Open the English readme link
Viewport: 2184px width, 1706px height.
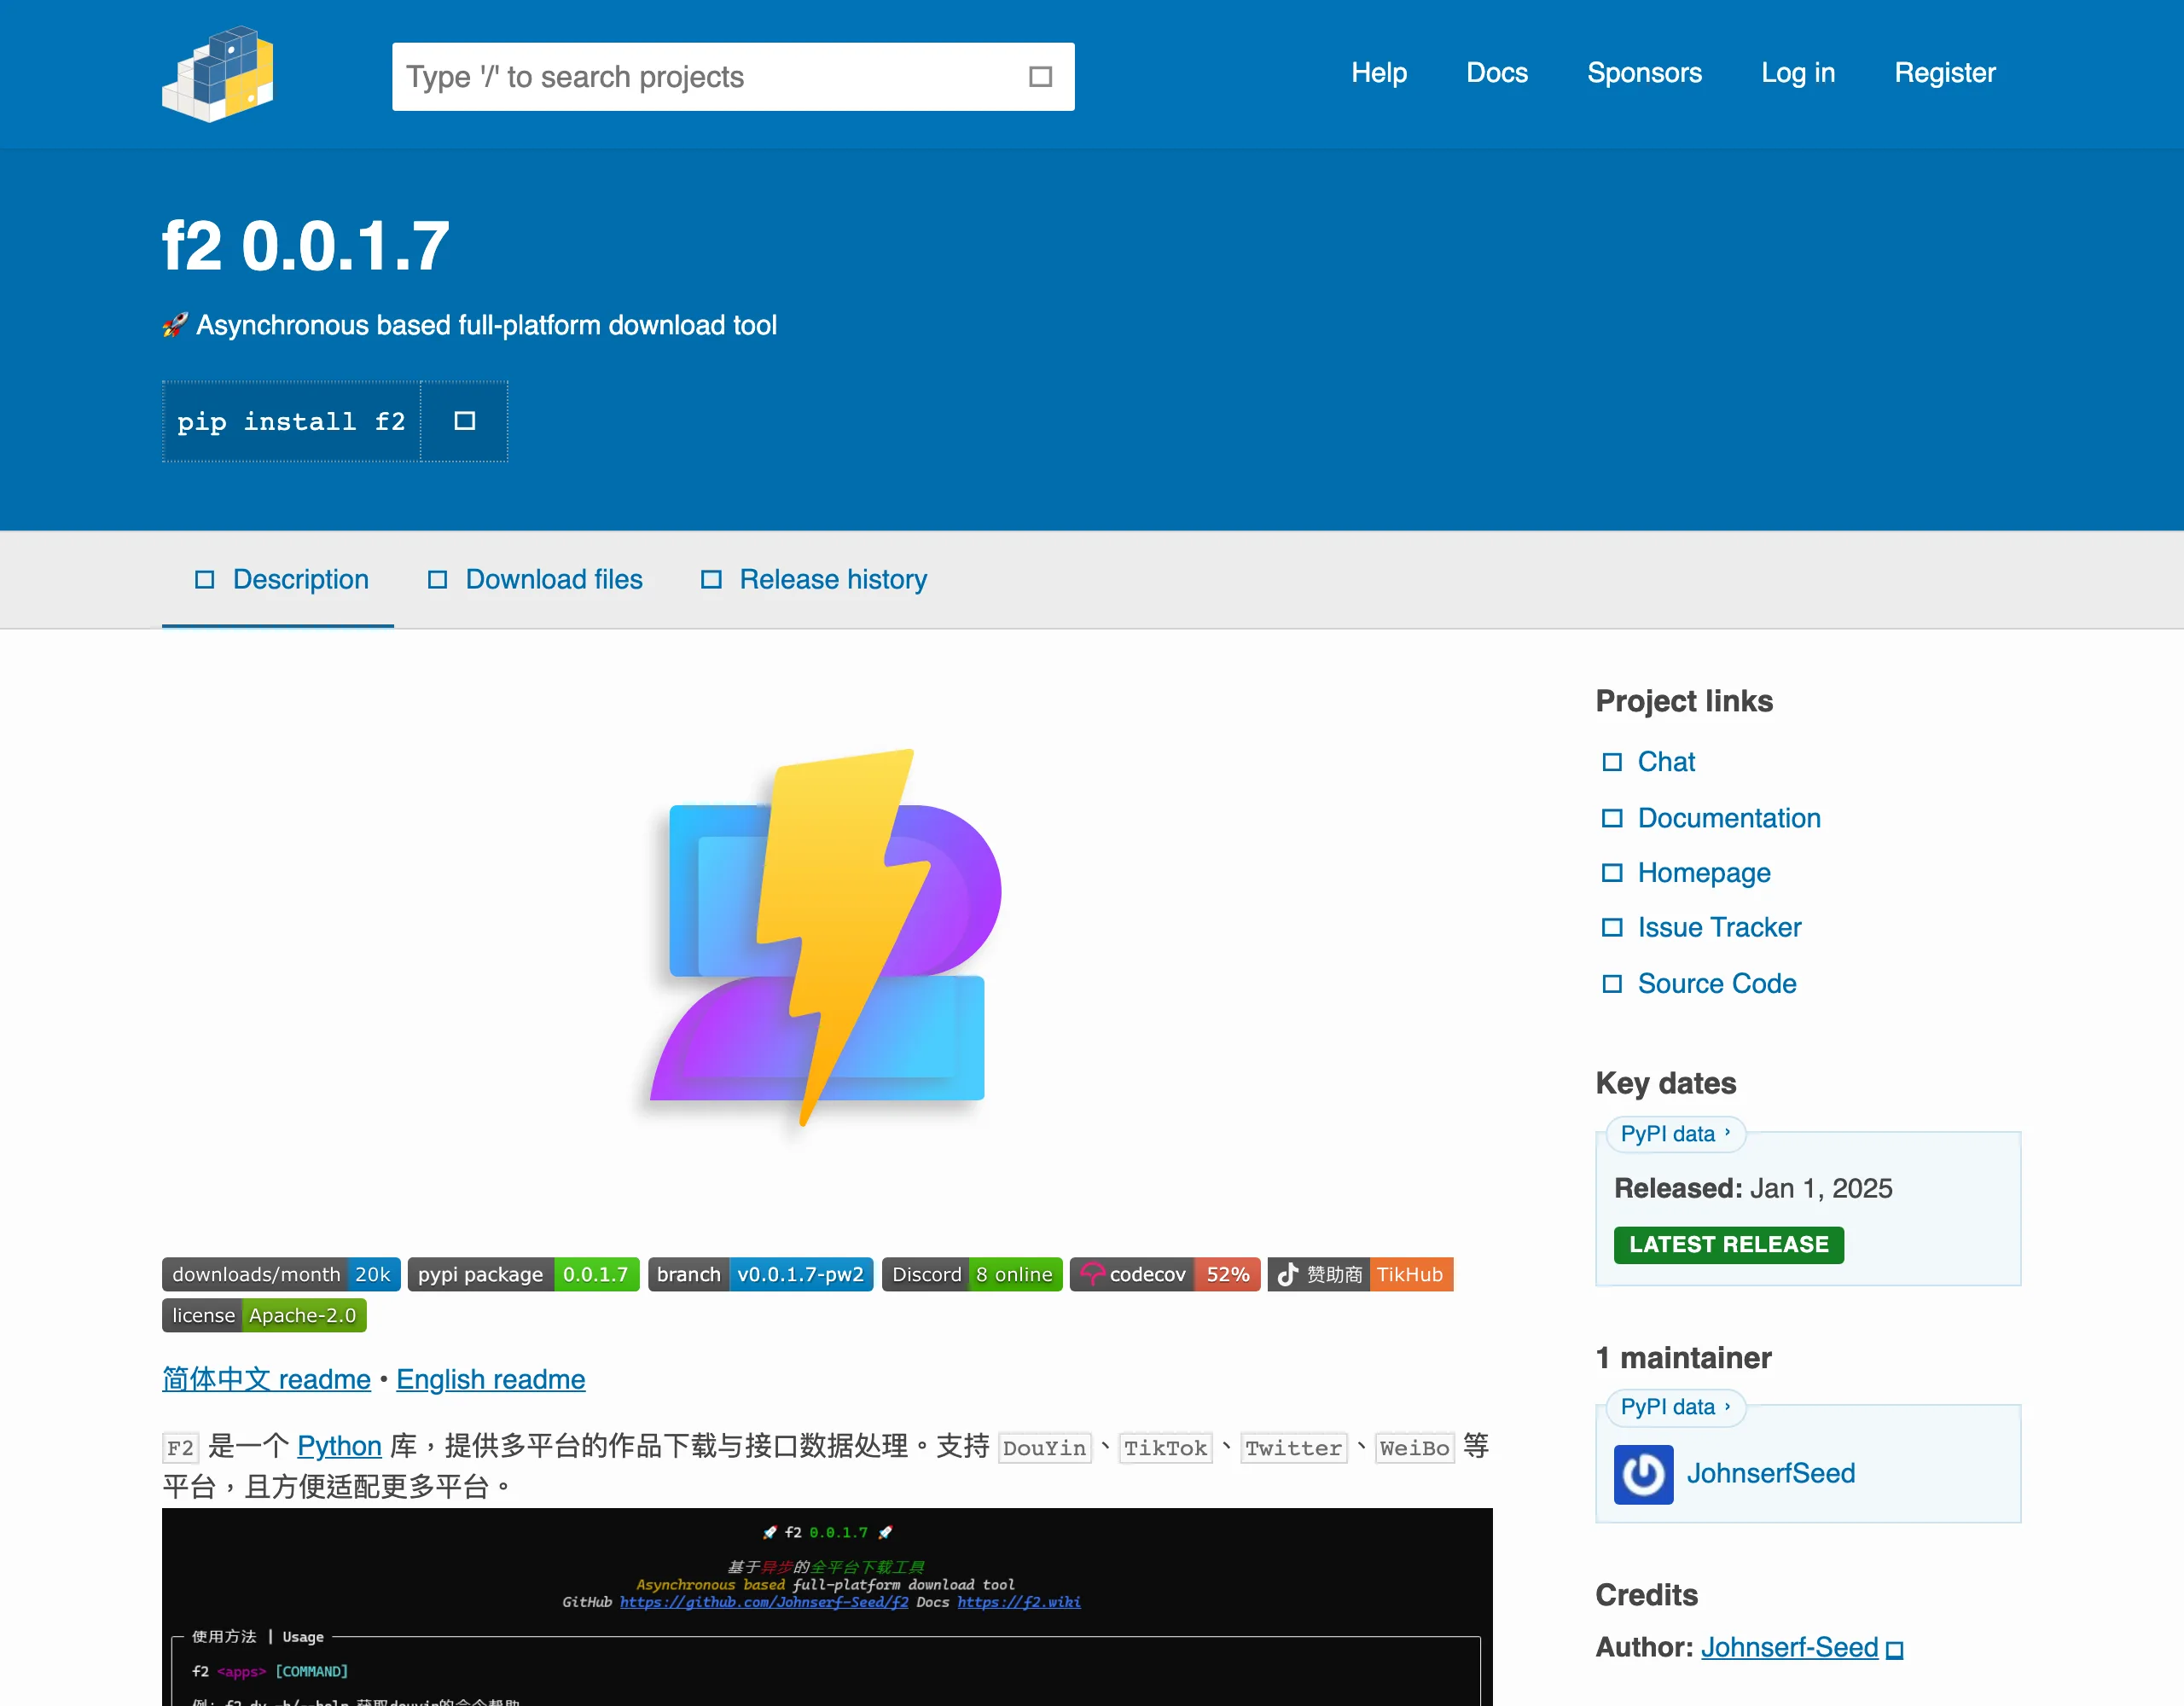click(x=490, y=1380)
